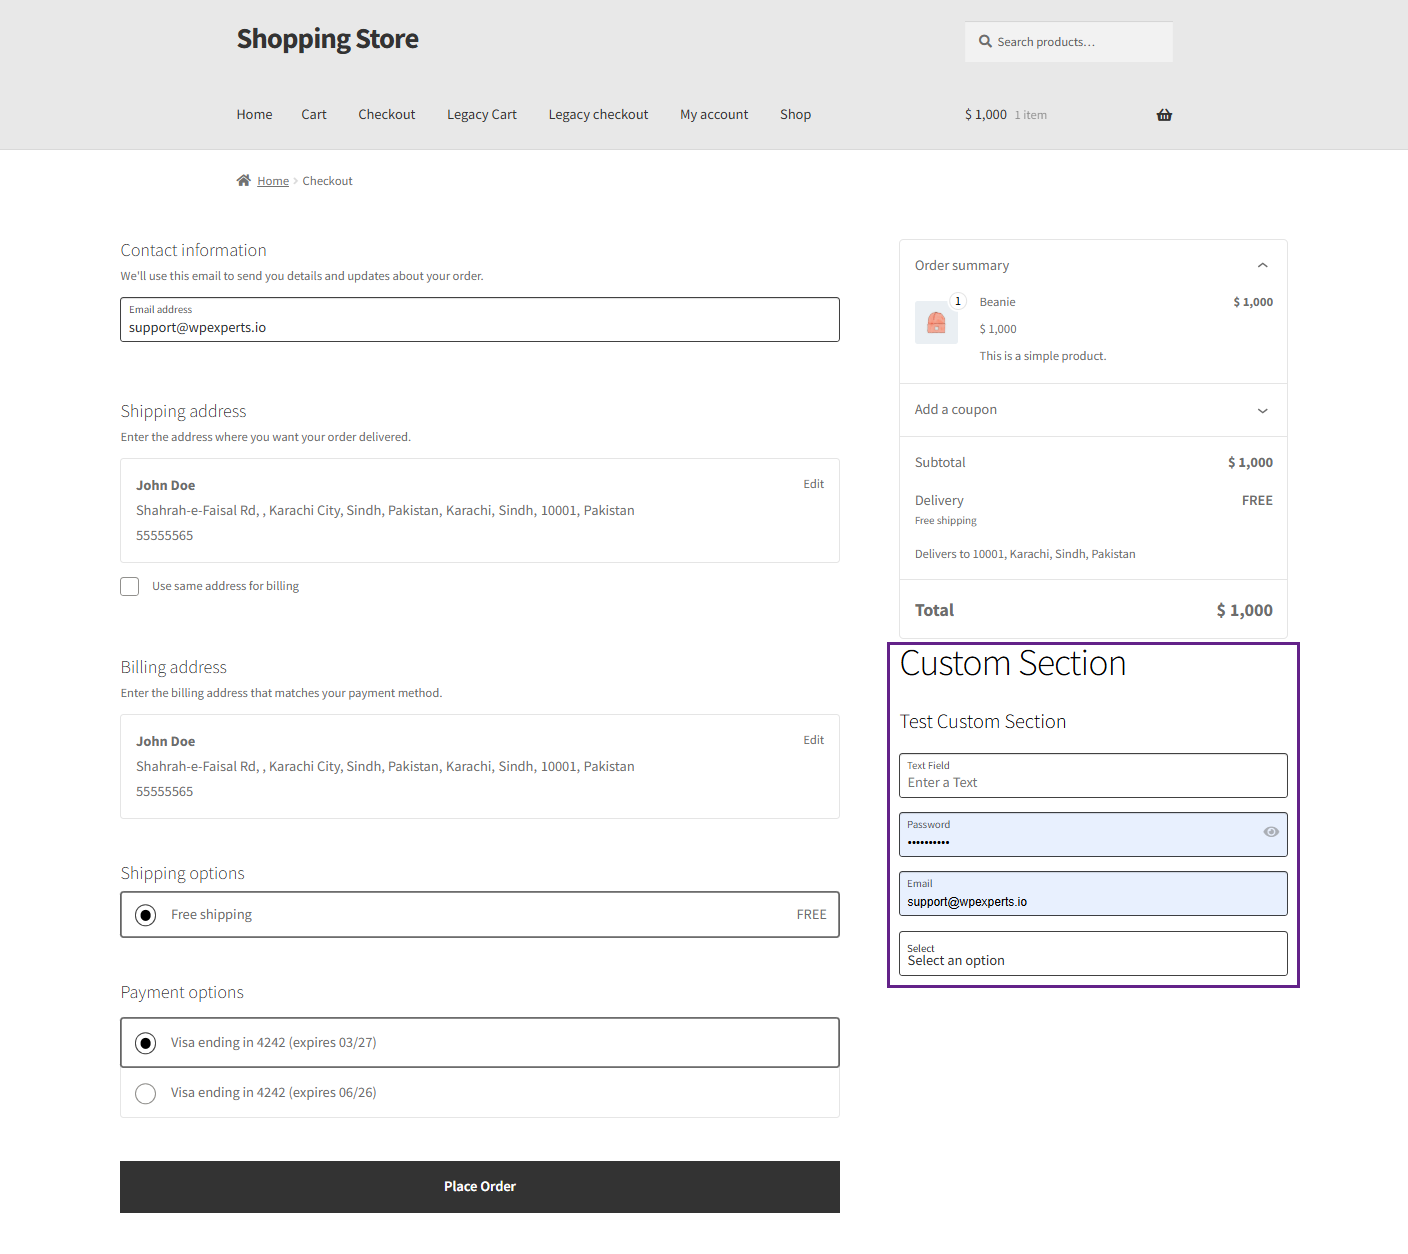Click the home breadcrumb icon
Screen dimensions: 1408x1254
(243, 181)
